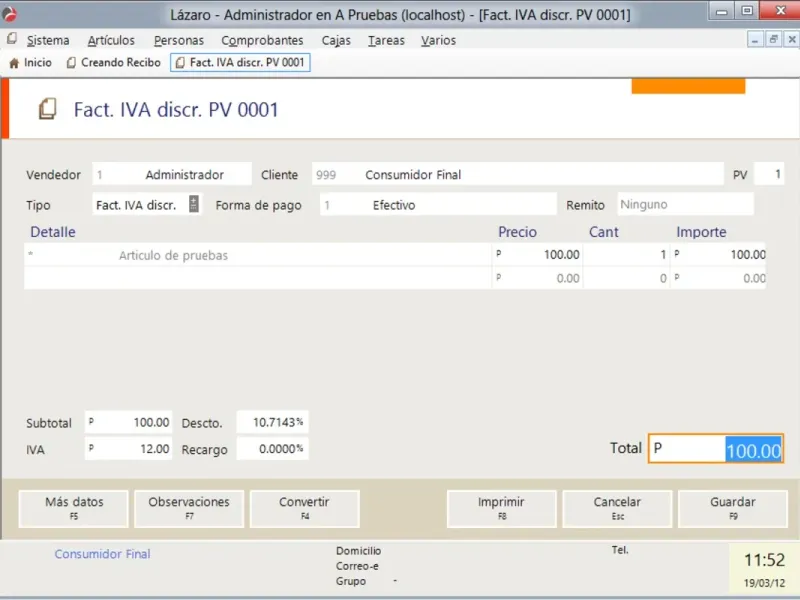Click the Correo-e label in footer
Viewport: 800px width, 600px height.
click(357, 566)
